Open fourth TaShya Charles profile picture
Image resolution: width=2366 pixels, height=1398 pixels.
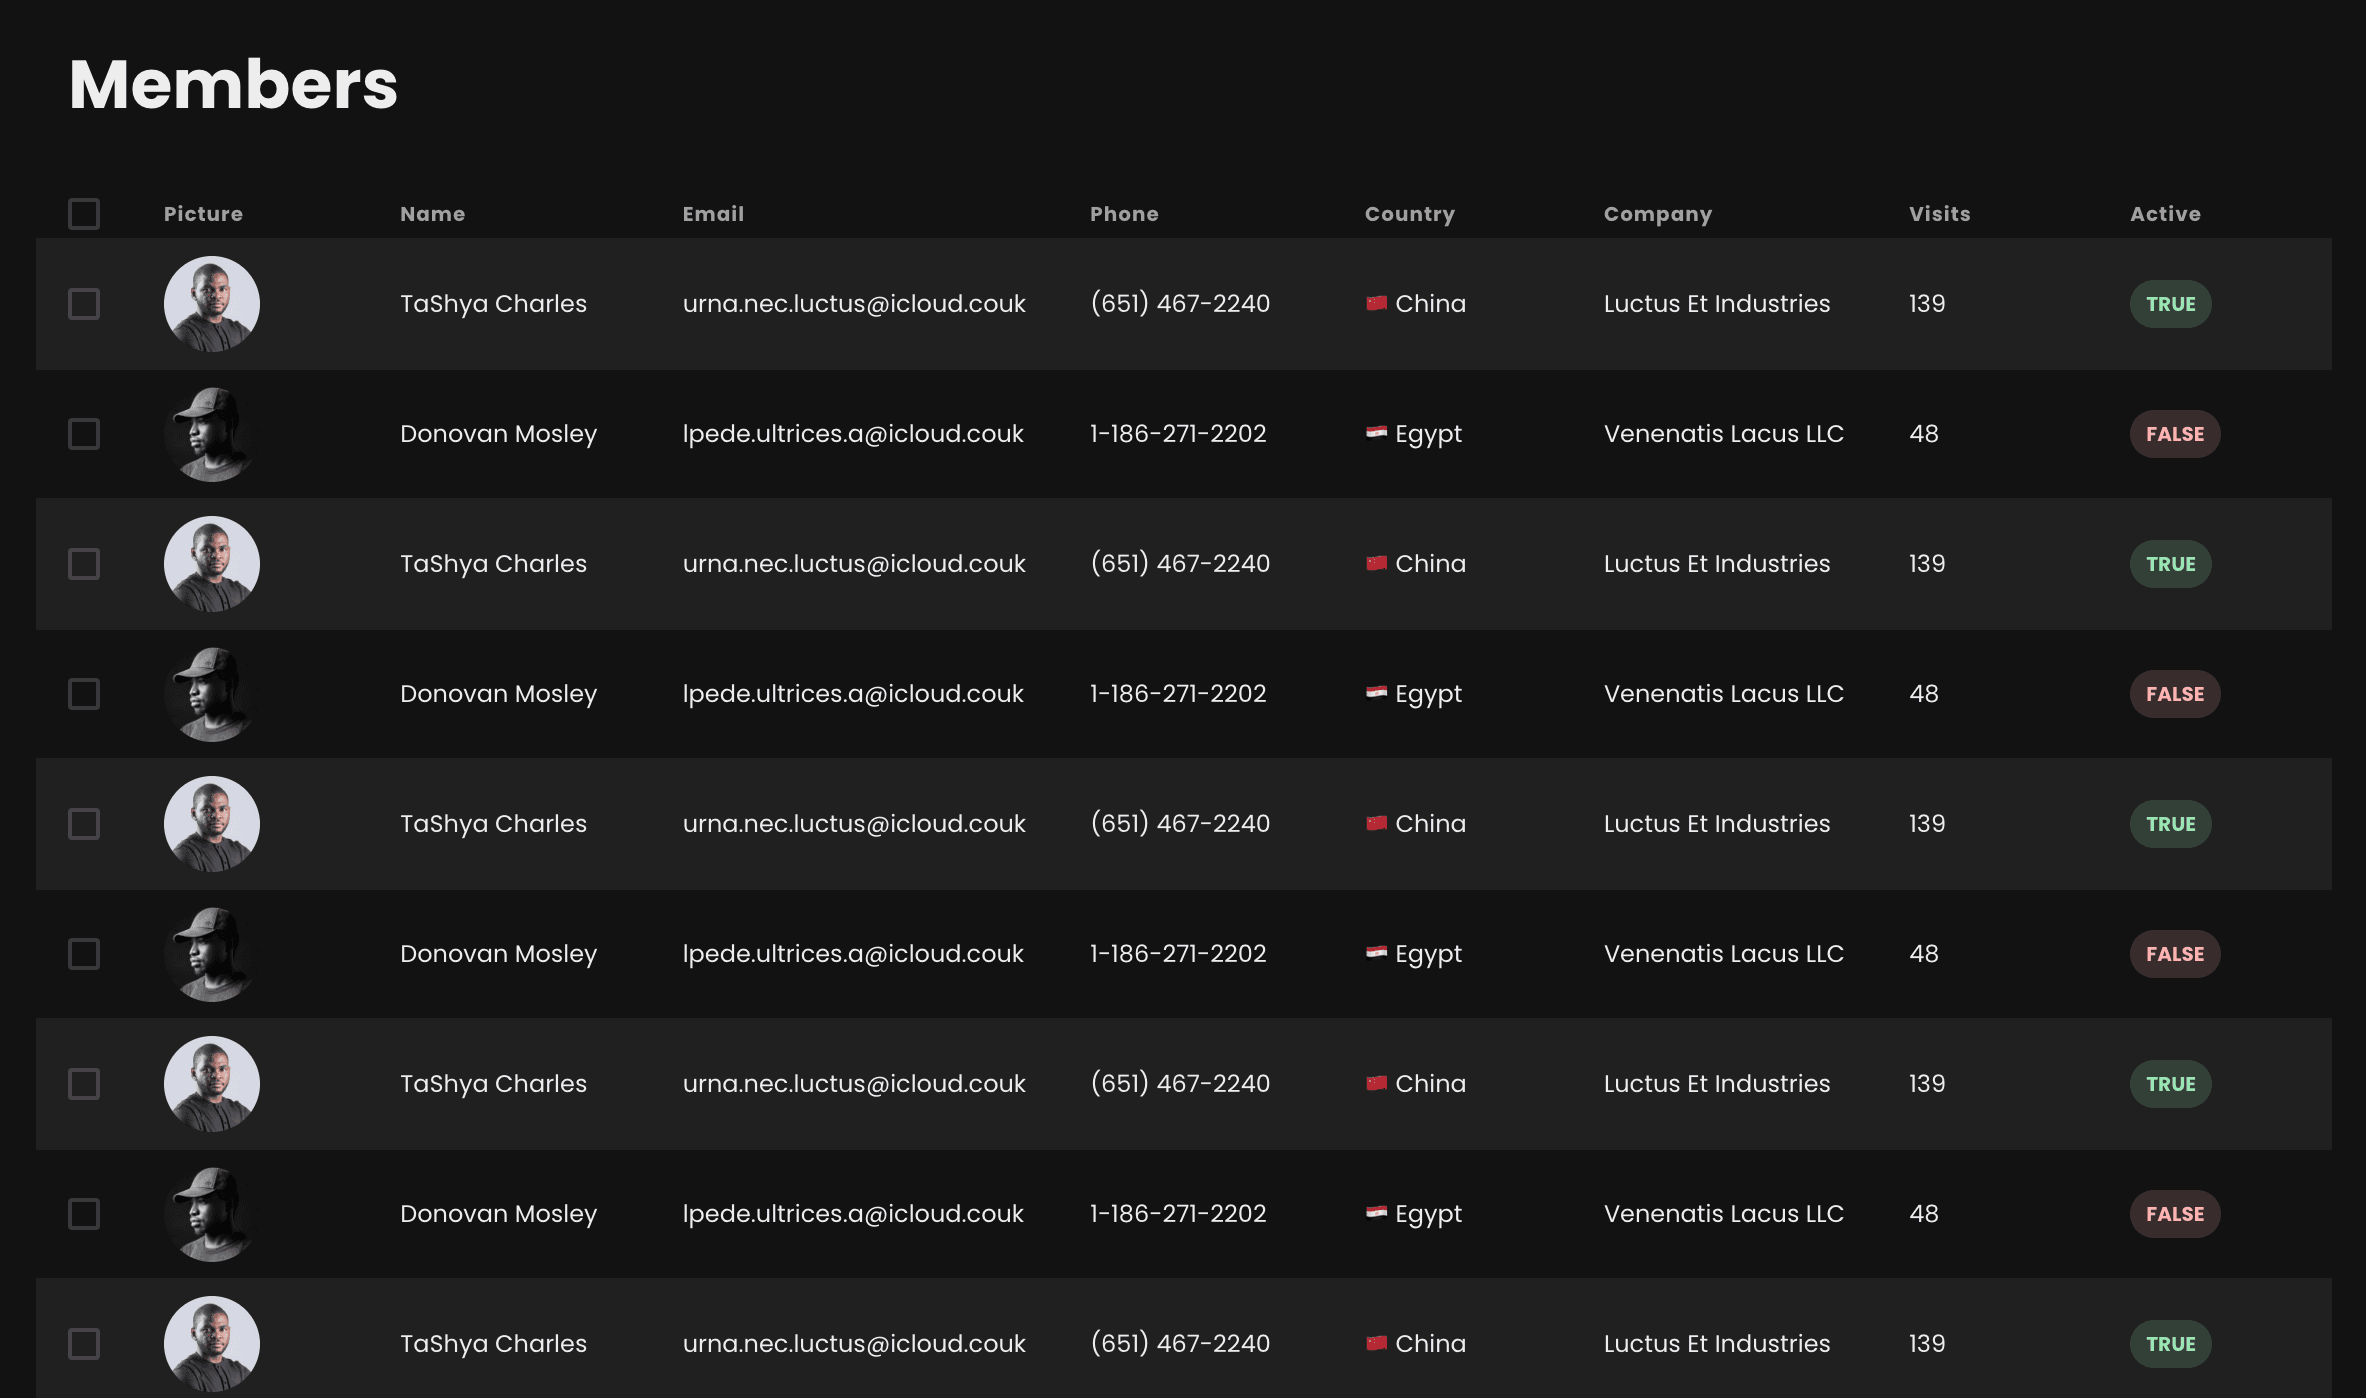click(x=212, y=1084)
